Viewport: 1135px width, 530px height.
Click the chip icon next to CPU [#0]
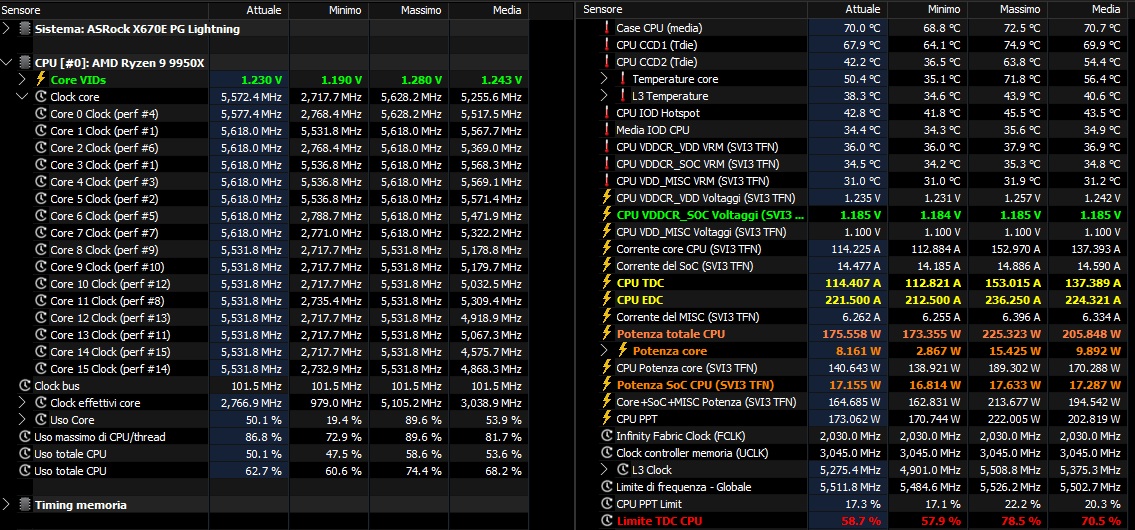coord(25,63)
